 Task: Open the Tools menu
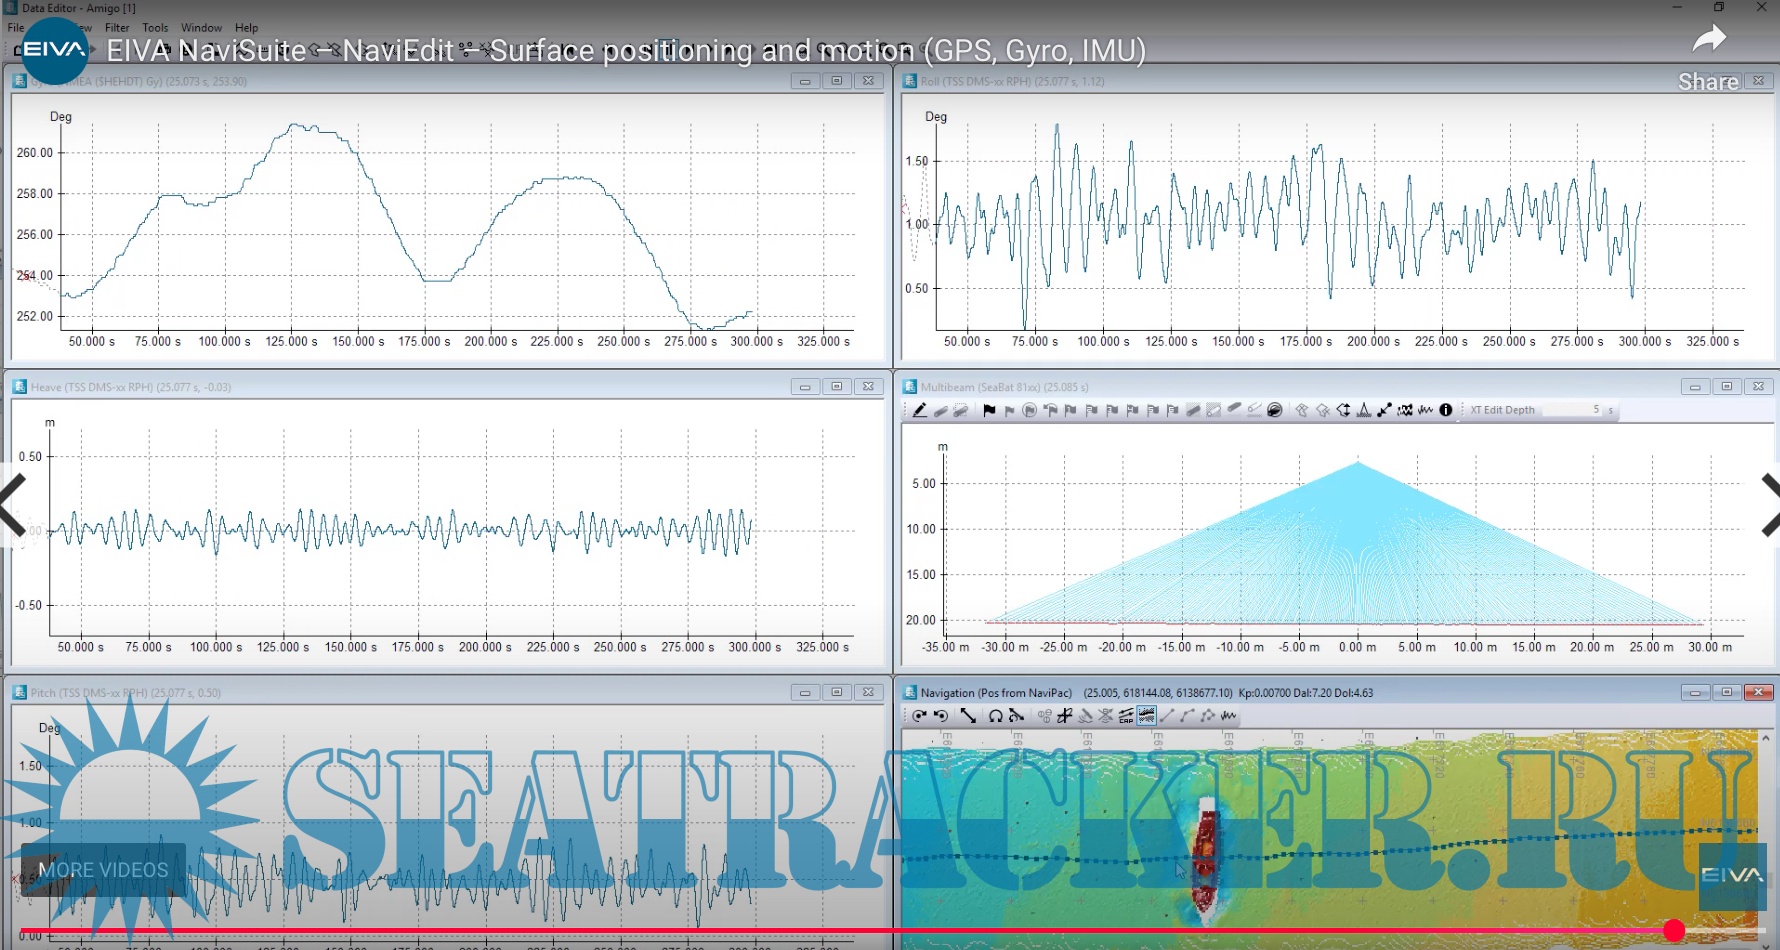[155, 28]
